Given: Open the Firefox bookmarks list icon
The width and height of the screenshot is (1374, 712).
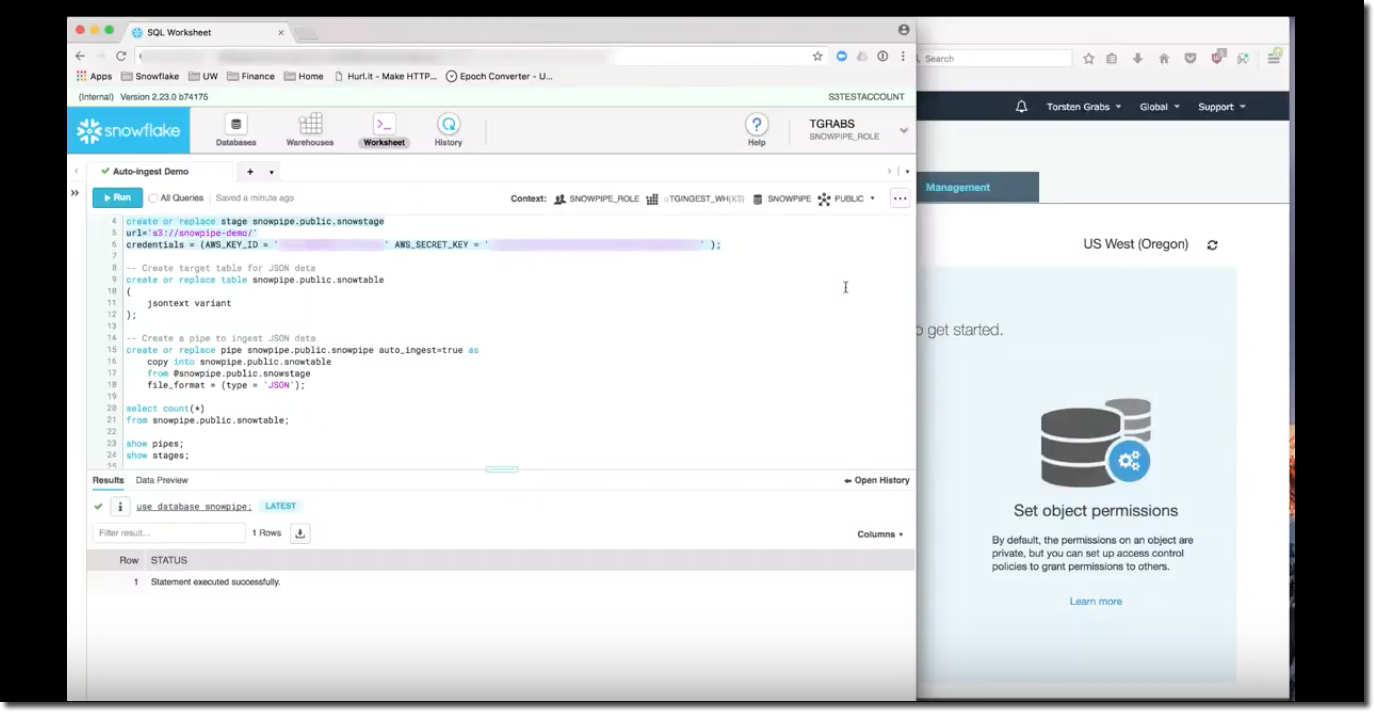Looking at the screenshot, I should (x=1111, y=58).
